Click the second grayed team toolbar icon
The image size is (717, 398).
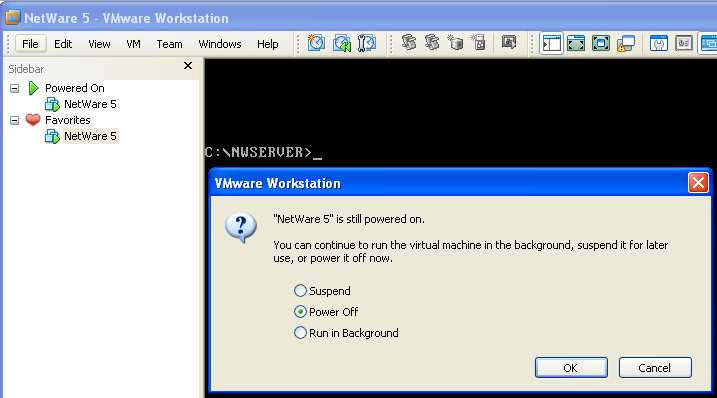click(x=432, y=43)
